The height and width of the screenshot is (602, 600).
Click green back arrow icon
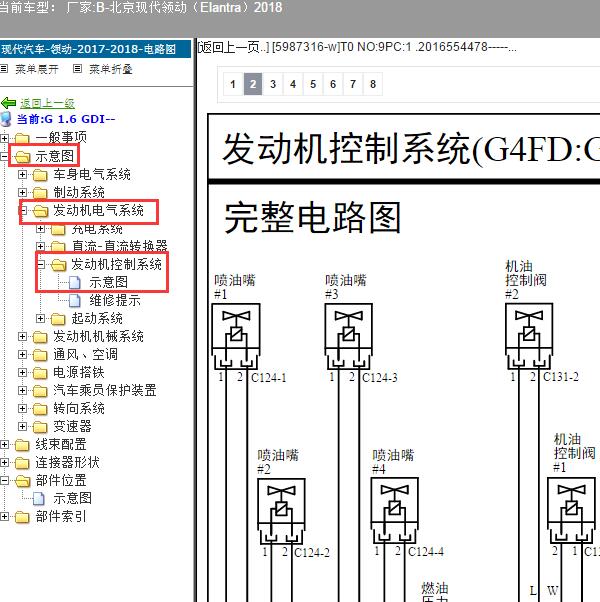point(8,103)
